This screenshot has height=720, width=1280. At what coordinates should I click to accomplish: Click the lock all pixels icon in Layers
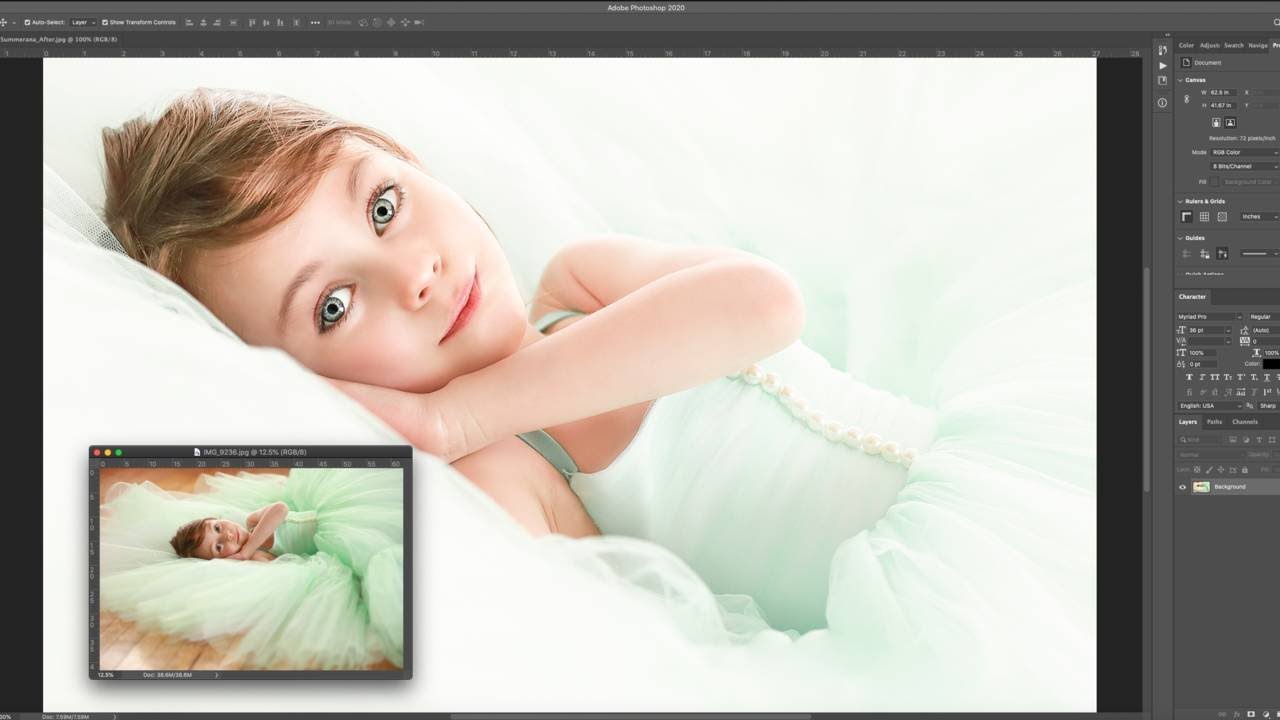(x=1245, y=470)
